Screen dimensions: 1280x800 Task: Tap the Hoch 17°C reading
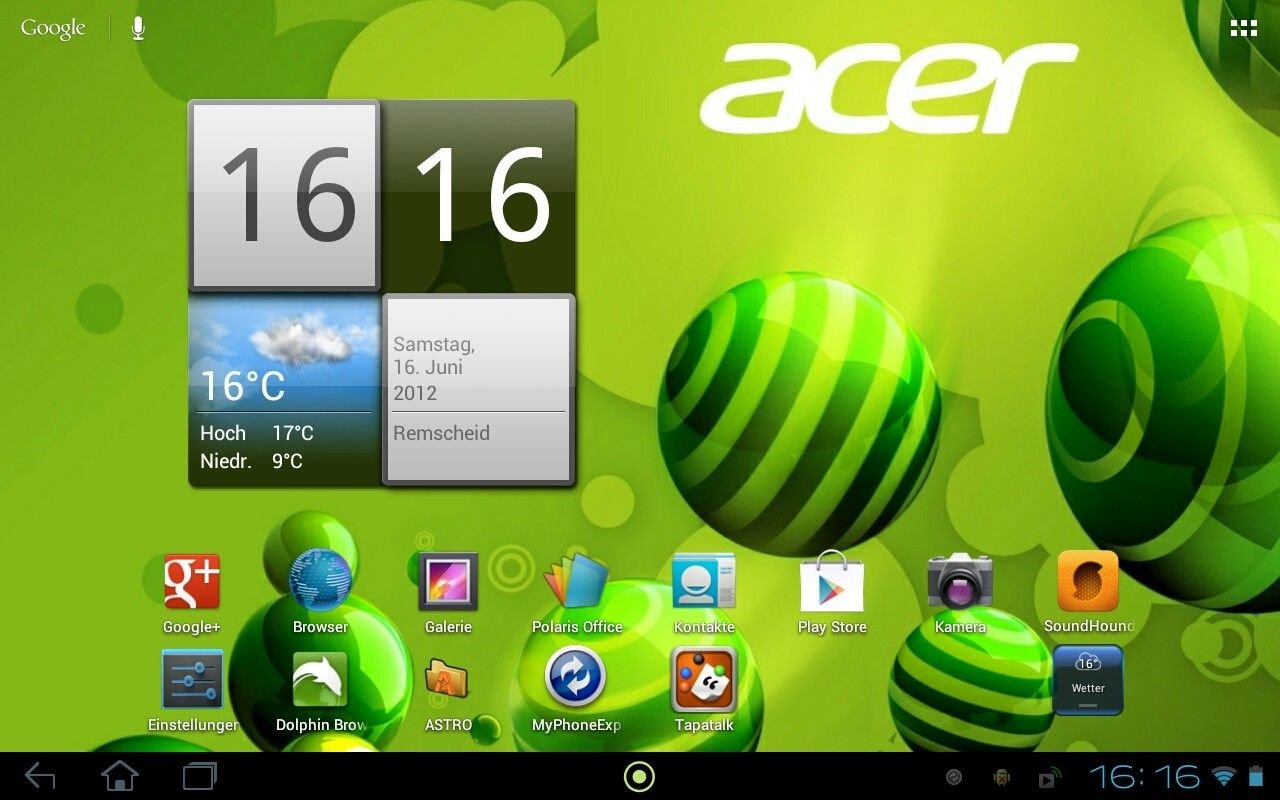pyautogui.click(x=257, y=433)
